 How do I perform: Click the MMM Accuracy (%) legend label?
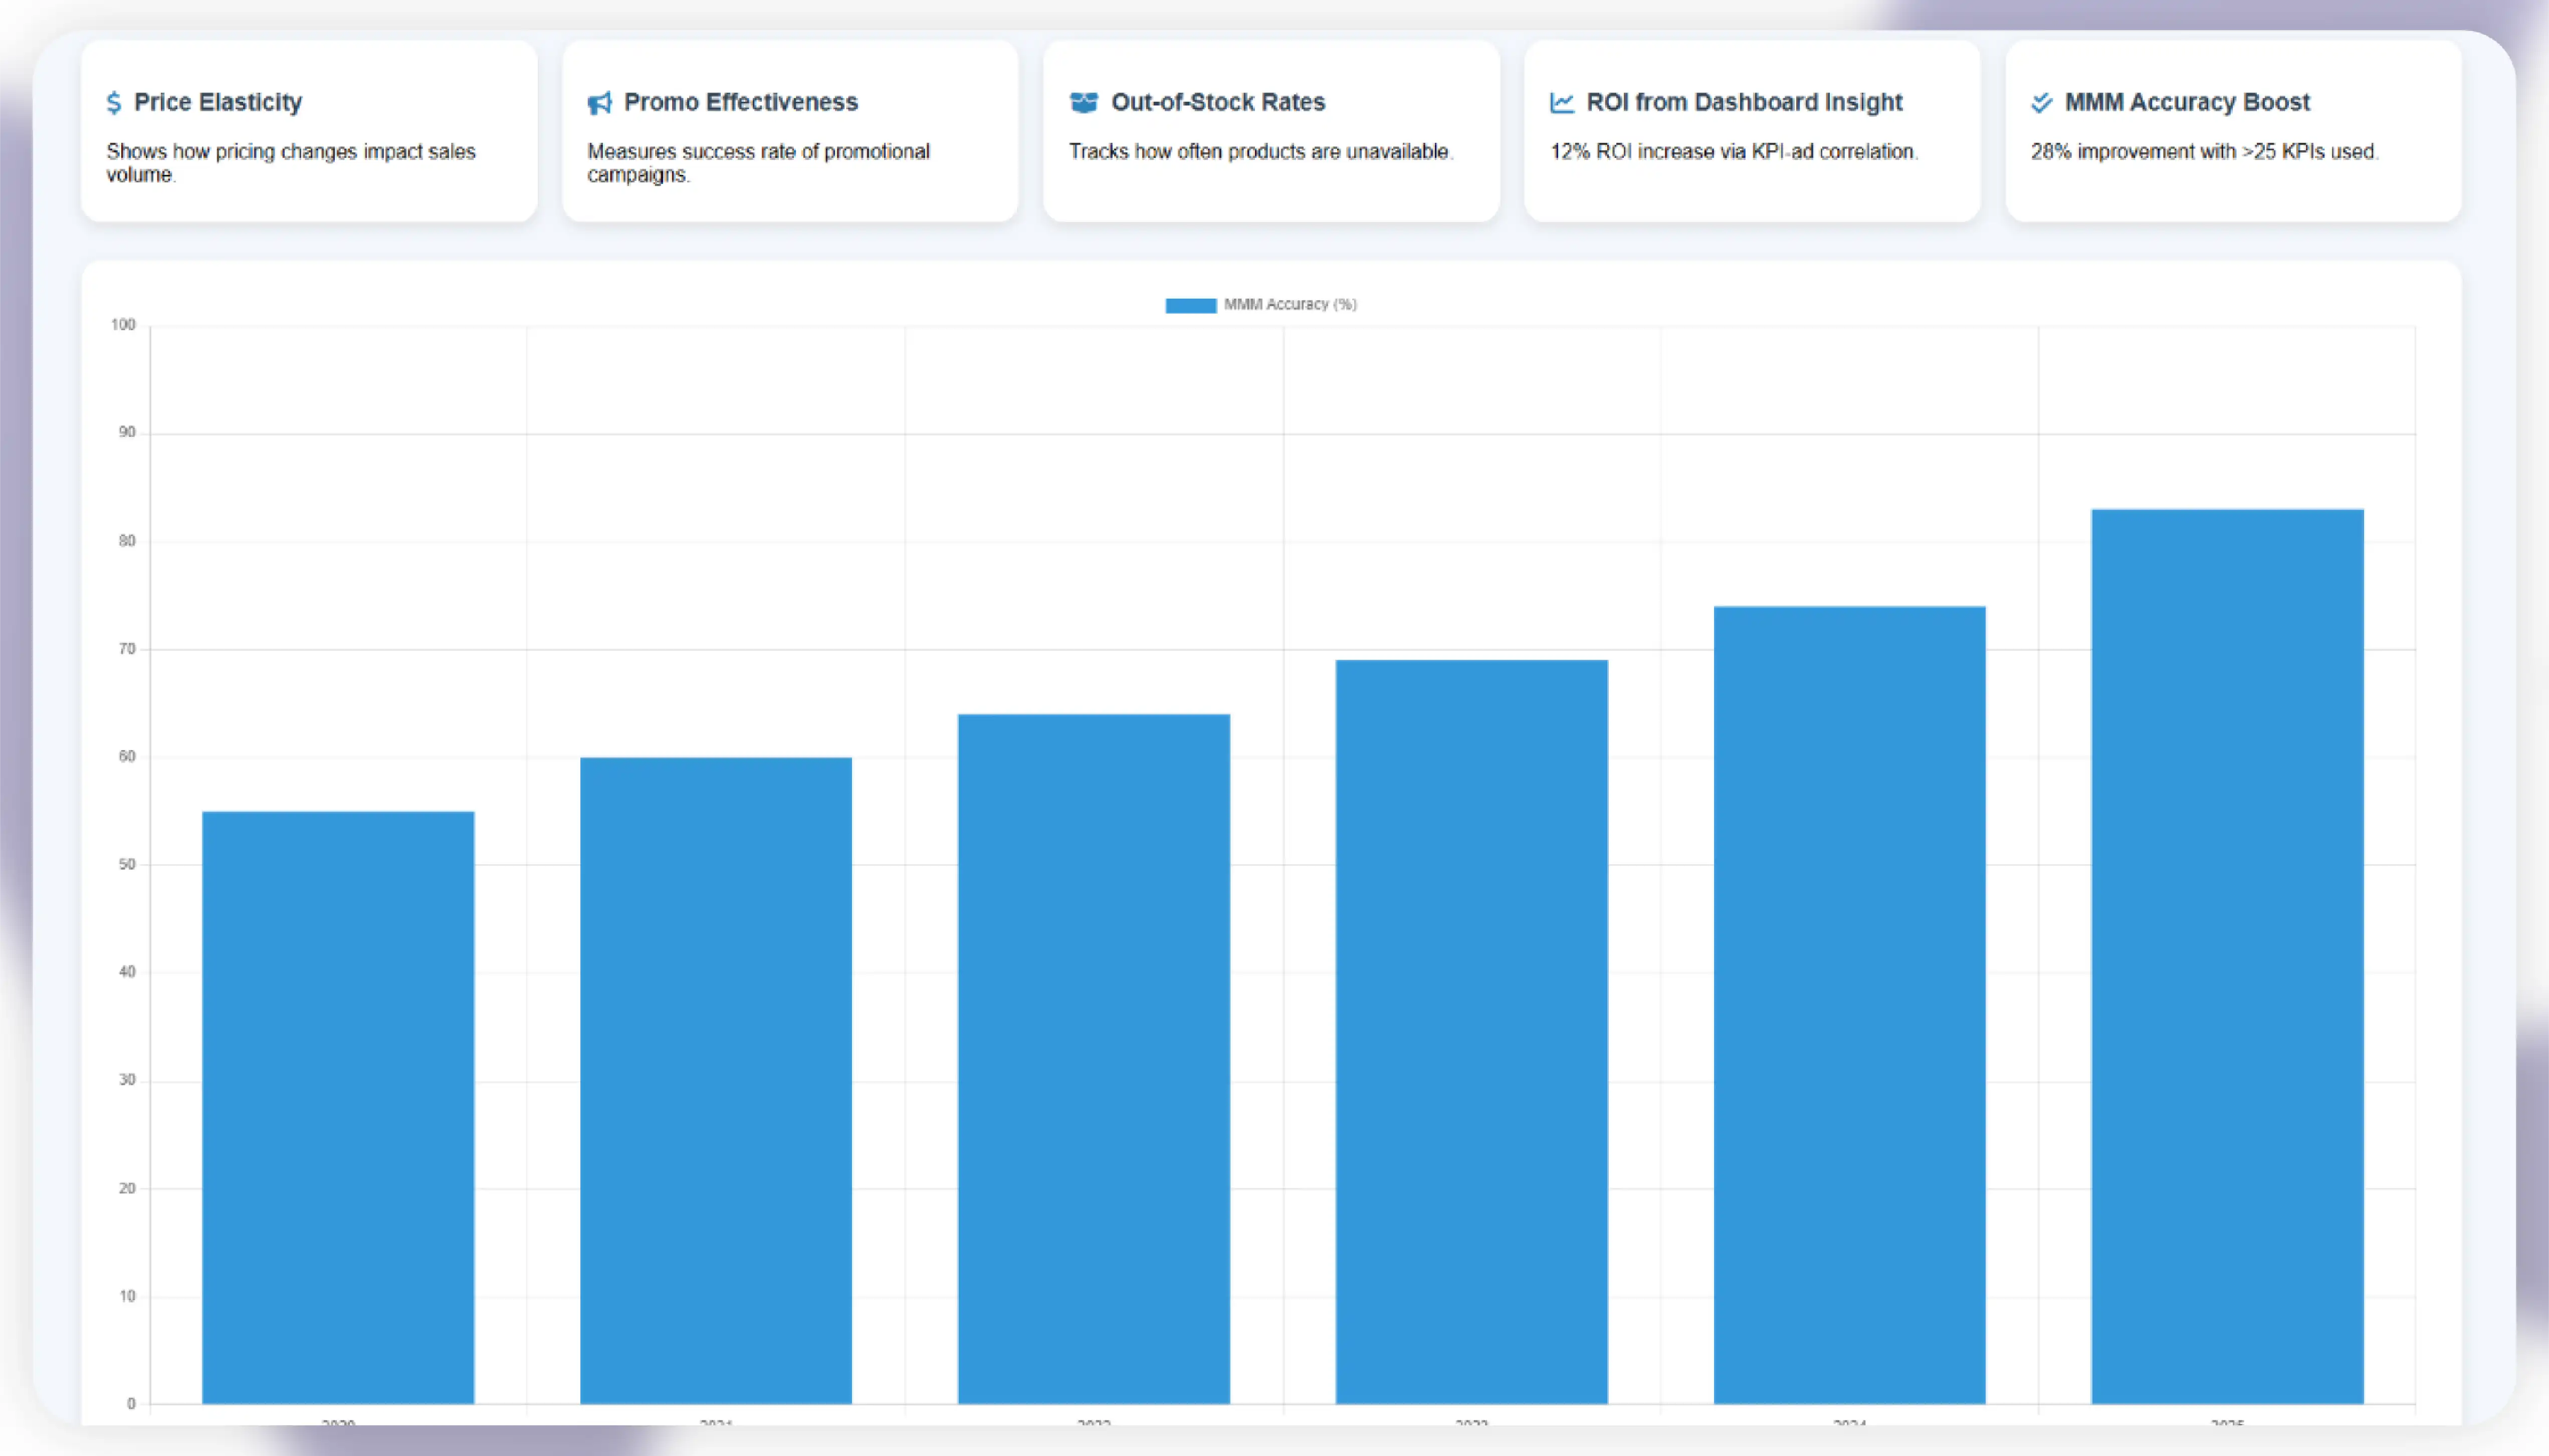click(x=1289, y=305)
